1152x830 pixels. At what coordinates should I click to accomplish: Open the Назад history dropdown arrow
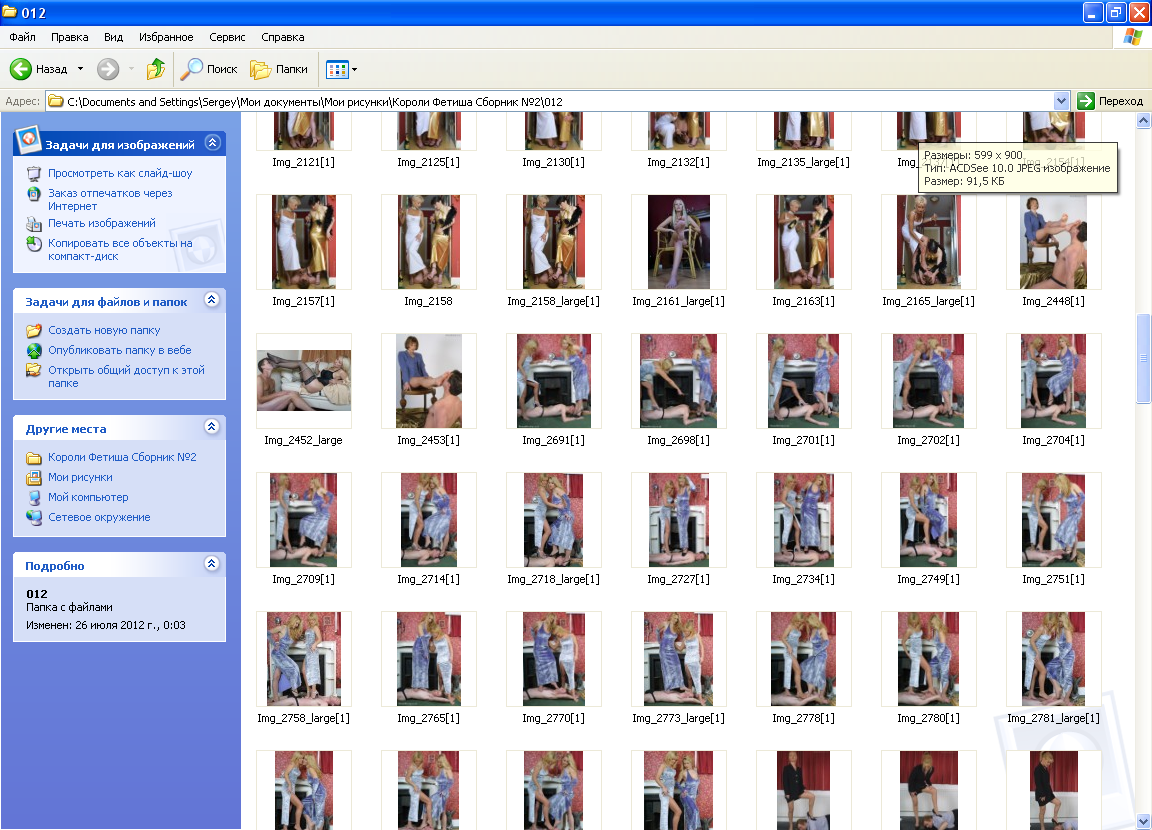[x=80, y=69]
